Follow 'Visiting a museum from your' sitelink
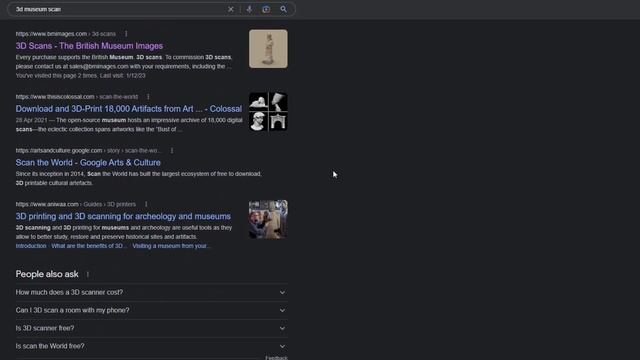Image resolution: width=640 pixels, height=360 pixels. click(171, 246)
